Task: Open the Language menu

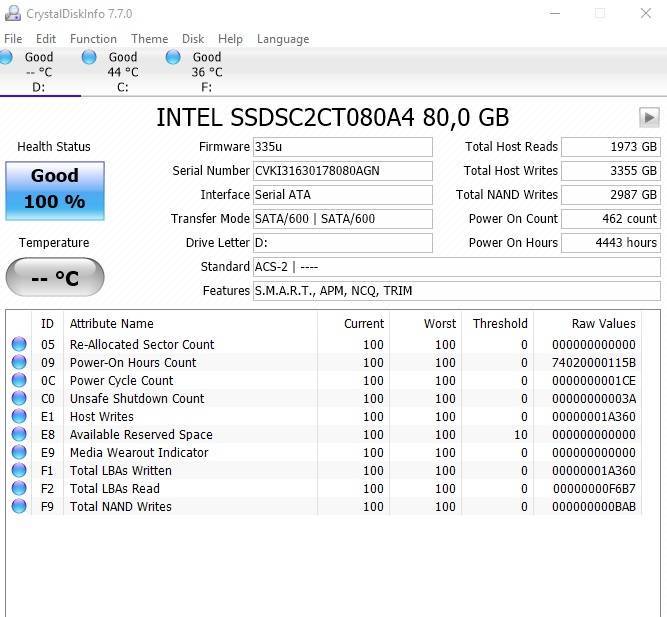Action: click(283, 39)
